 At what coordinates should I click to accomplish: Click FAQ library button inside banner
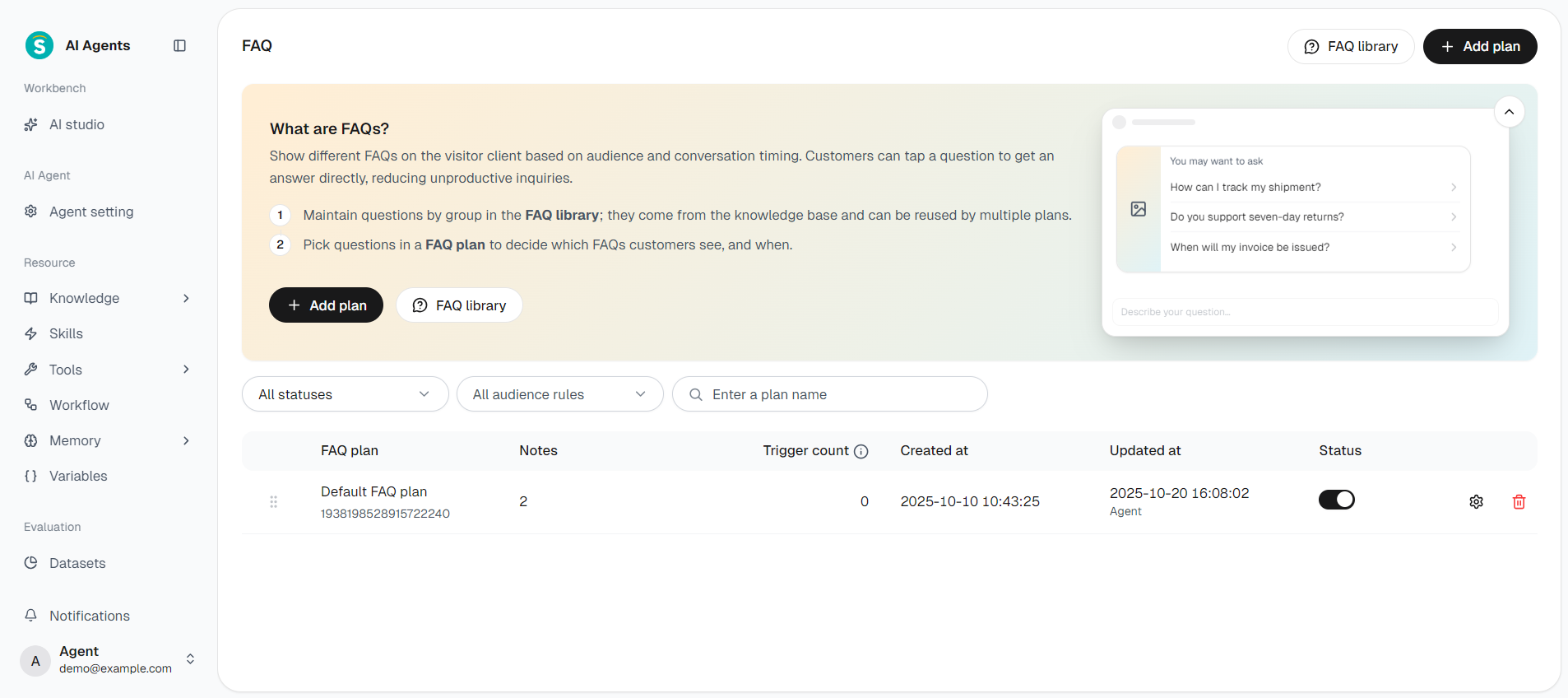click(x=459, y=305)
